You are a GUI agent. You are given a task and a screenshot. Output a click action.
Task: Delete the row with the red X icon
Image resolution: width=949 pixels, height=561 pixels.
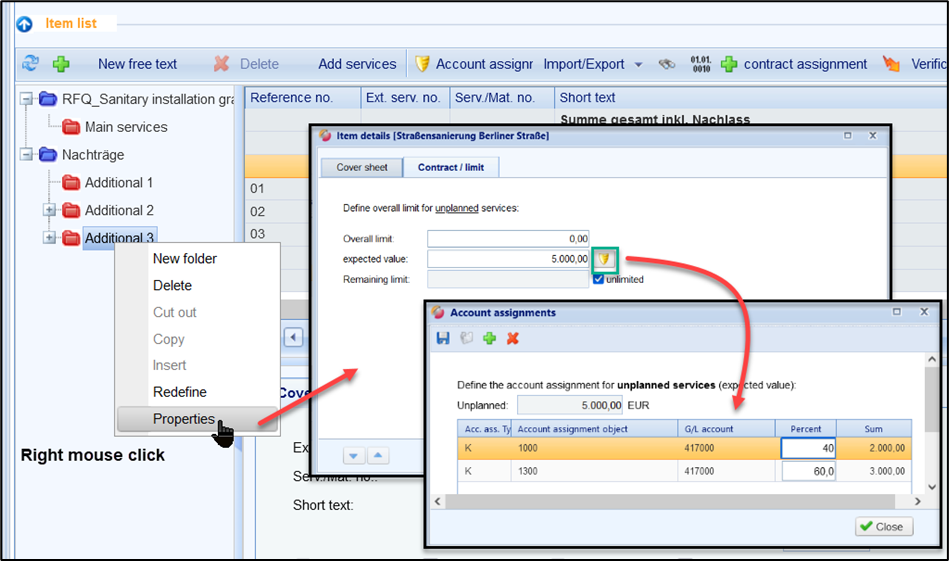coord(513,339)
